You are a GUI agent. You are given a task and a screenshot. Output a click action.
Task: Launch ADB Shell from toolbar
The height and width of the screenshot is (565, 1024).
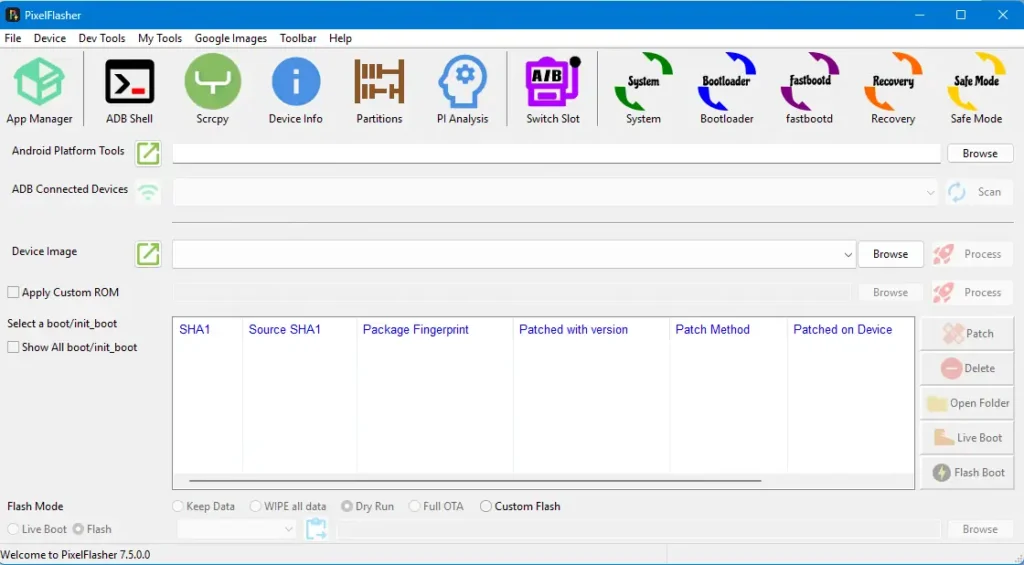(129, 90)
